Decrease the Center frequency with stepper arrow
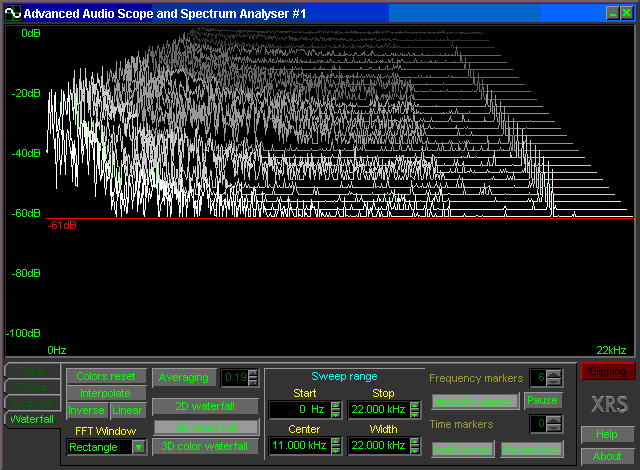This screenshot has height=470, width=640. 335,449
